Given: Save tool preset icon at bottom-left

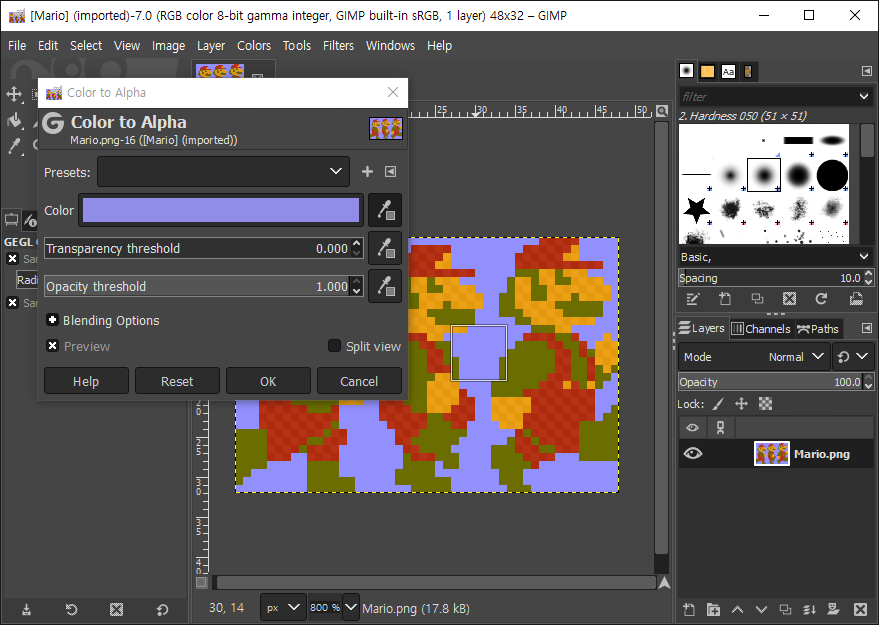Looking at the screenshot, I should tap(26, 609).
